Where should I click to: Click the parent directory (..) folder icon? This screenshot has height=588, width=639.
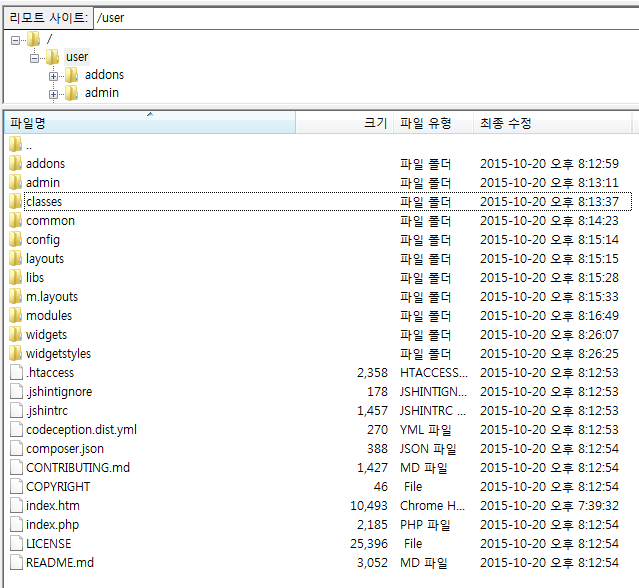pos(15,144)
